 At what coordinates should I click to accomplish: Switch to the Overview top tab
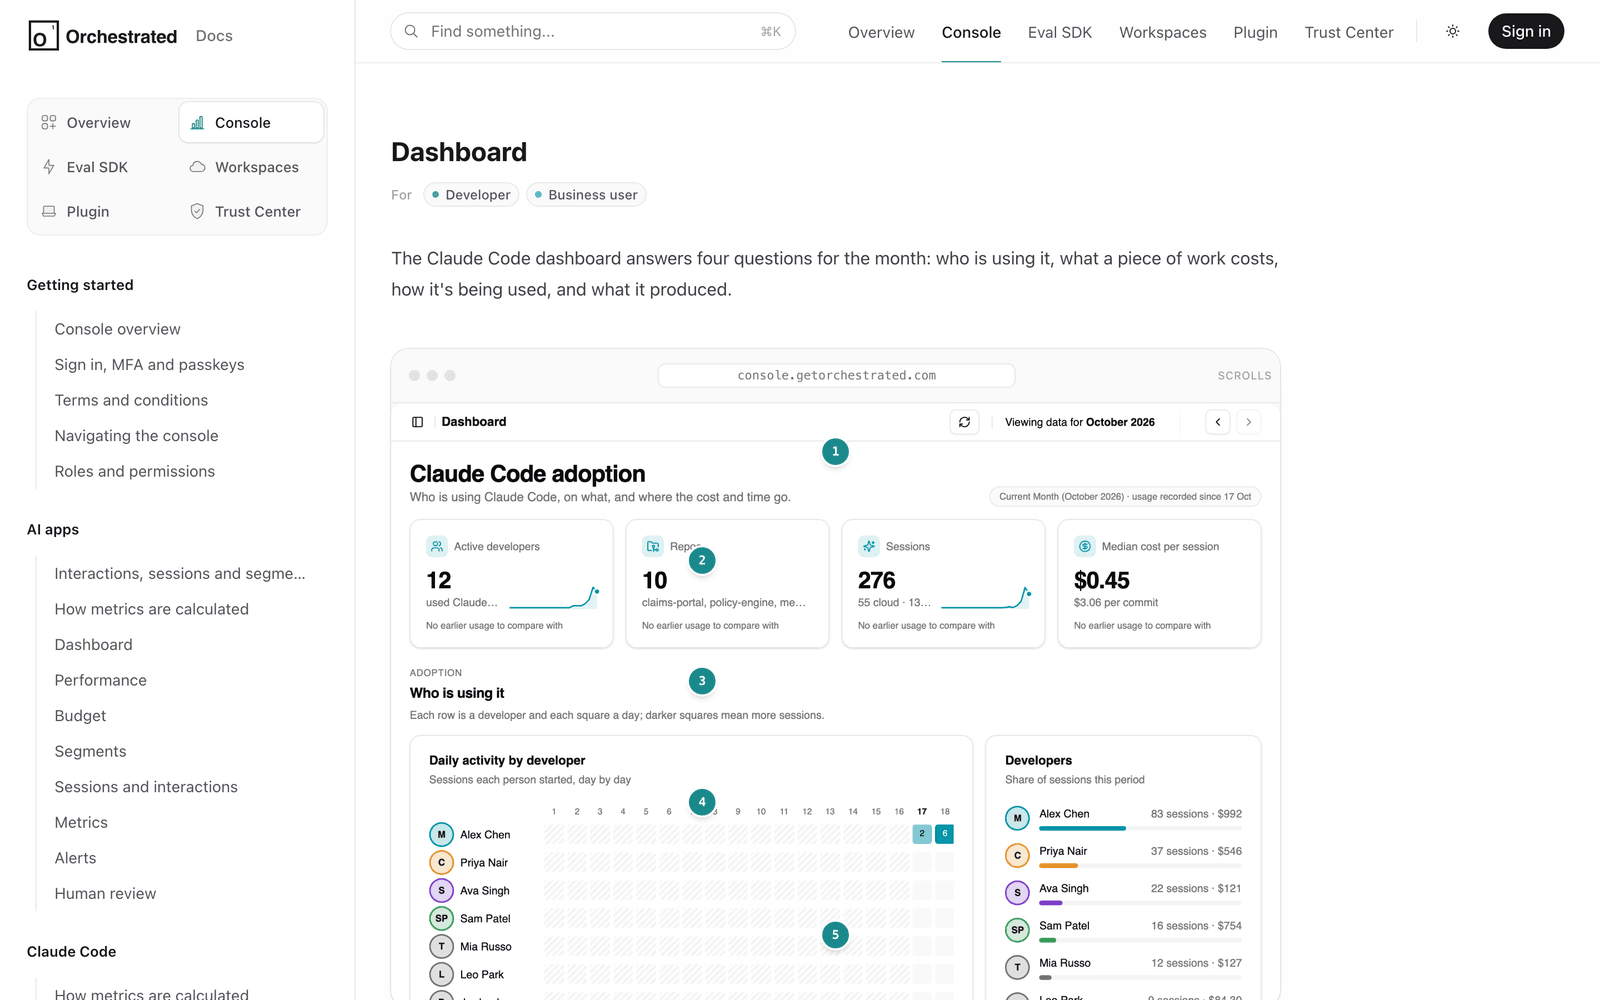pyautogui.click(x=881, y=33)
